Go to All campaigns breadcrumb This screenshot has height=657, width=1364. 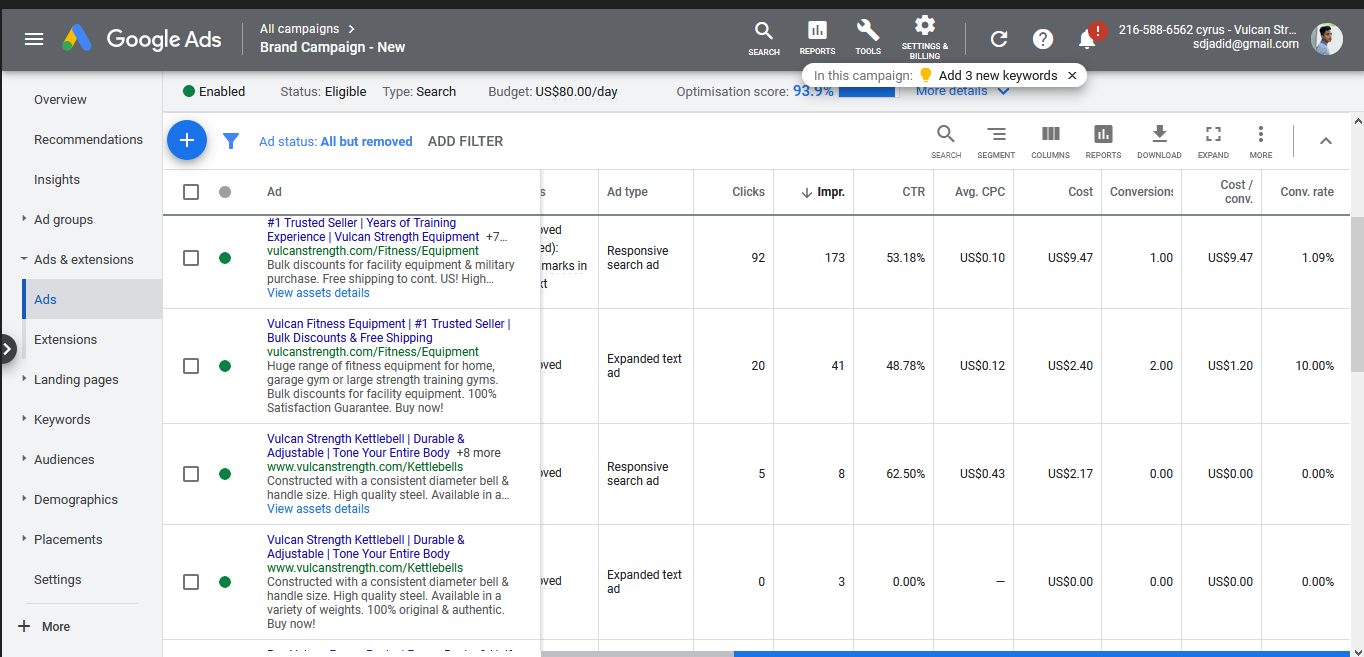tap(299, 29)
